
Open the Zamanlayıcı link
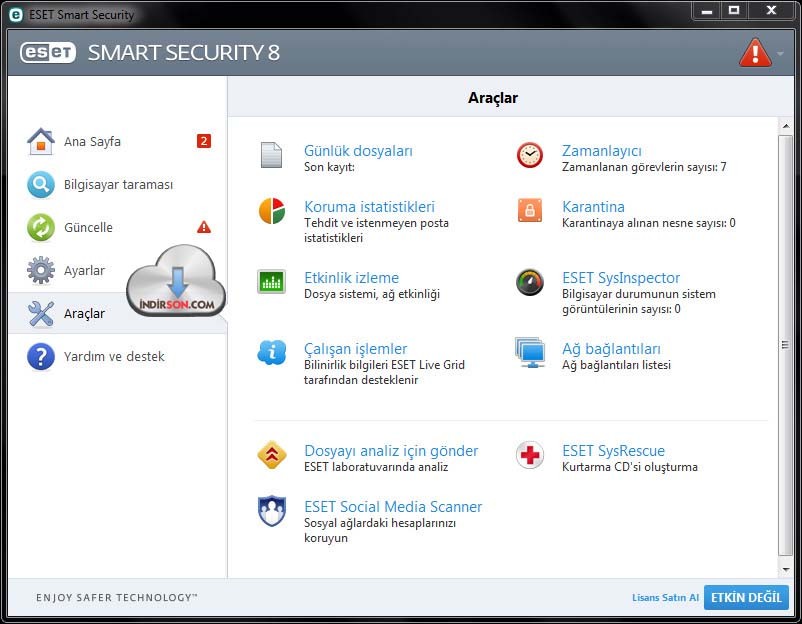602,151
